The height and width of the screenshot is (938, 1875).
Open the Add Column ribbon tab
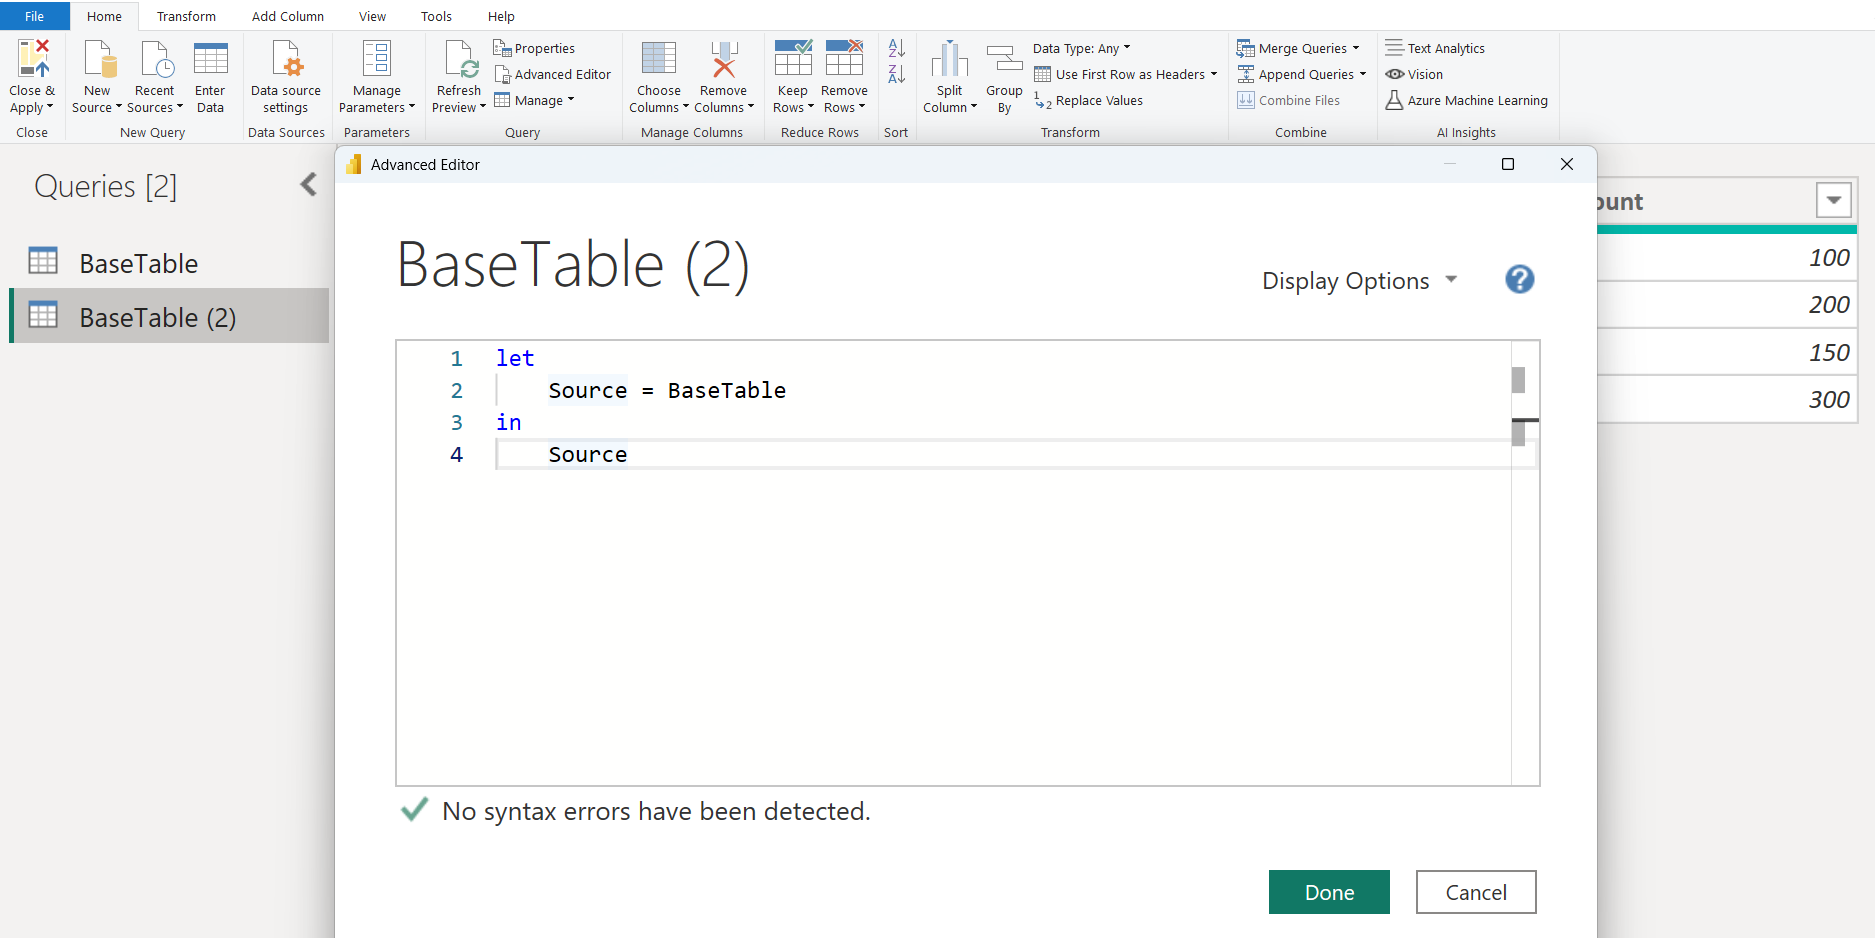(x=287, y=16)
